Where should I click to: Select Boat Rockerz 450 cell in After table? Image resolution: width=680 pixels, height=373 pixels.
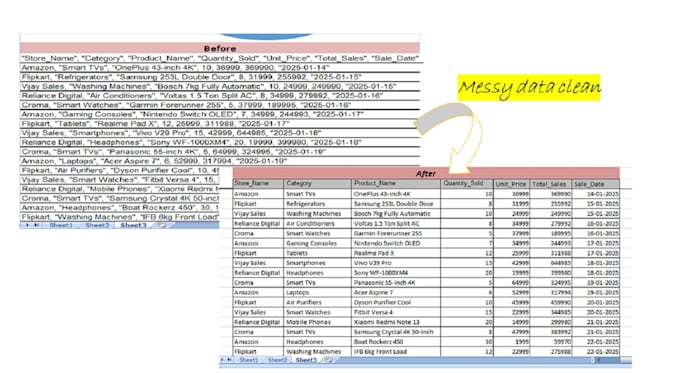[x=396, y=342]
